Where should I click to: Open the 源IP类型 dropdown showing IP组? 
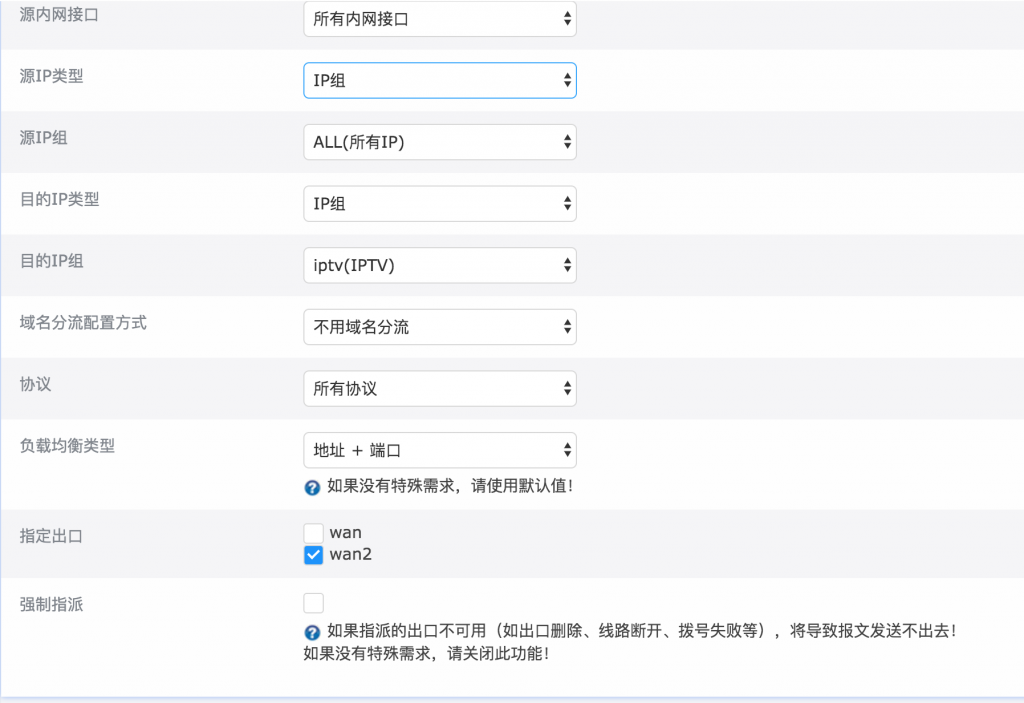coord(440,80)
